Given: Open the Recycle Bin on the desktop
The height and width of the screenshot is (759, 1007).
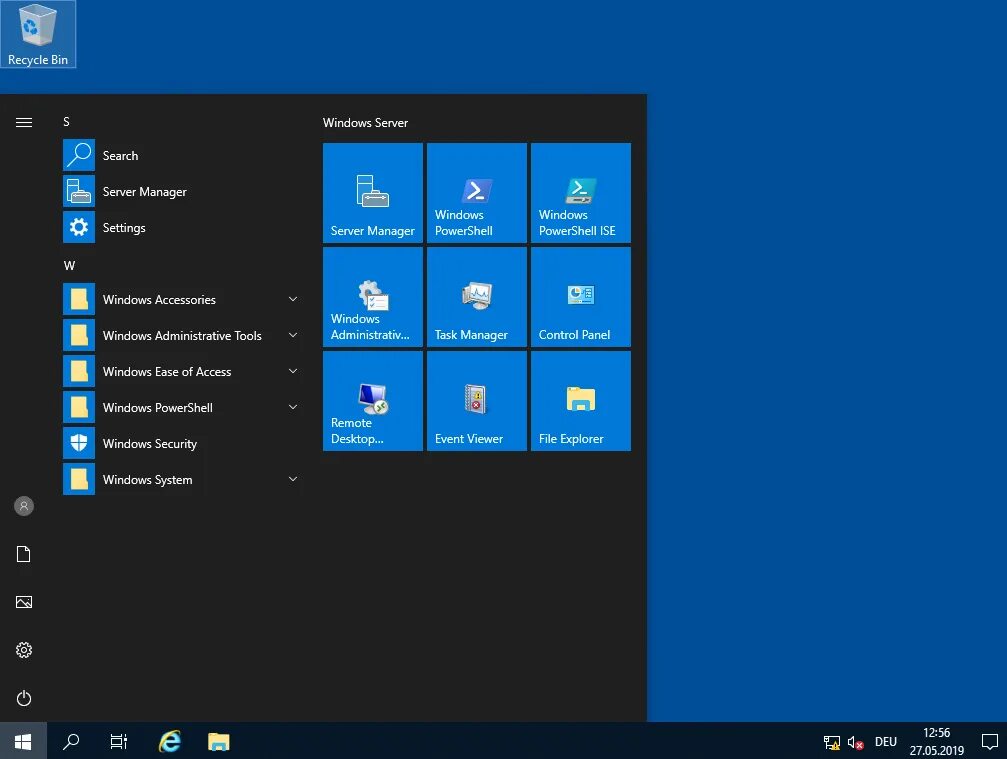Looking at the screenshot, I should [x=38, y=34].
